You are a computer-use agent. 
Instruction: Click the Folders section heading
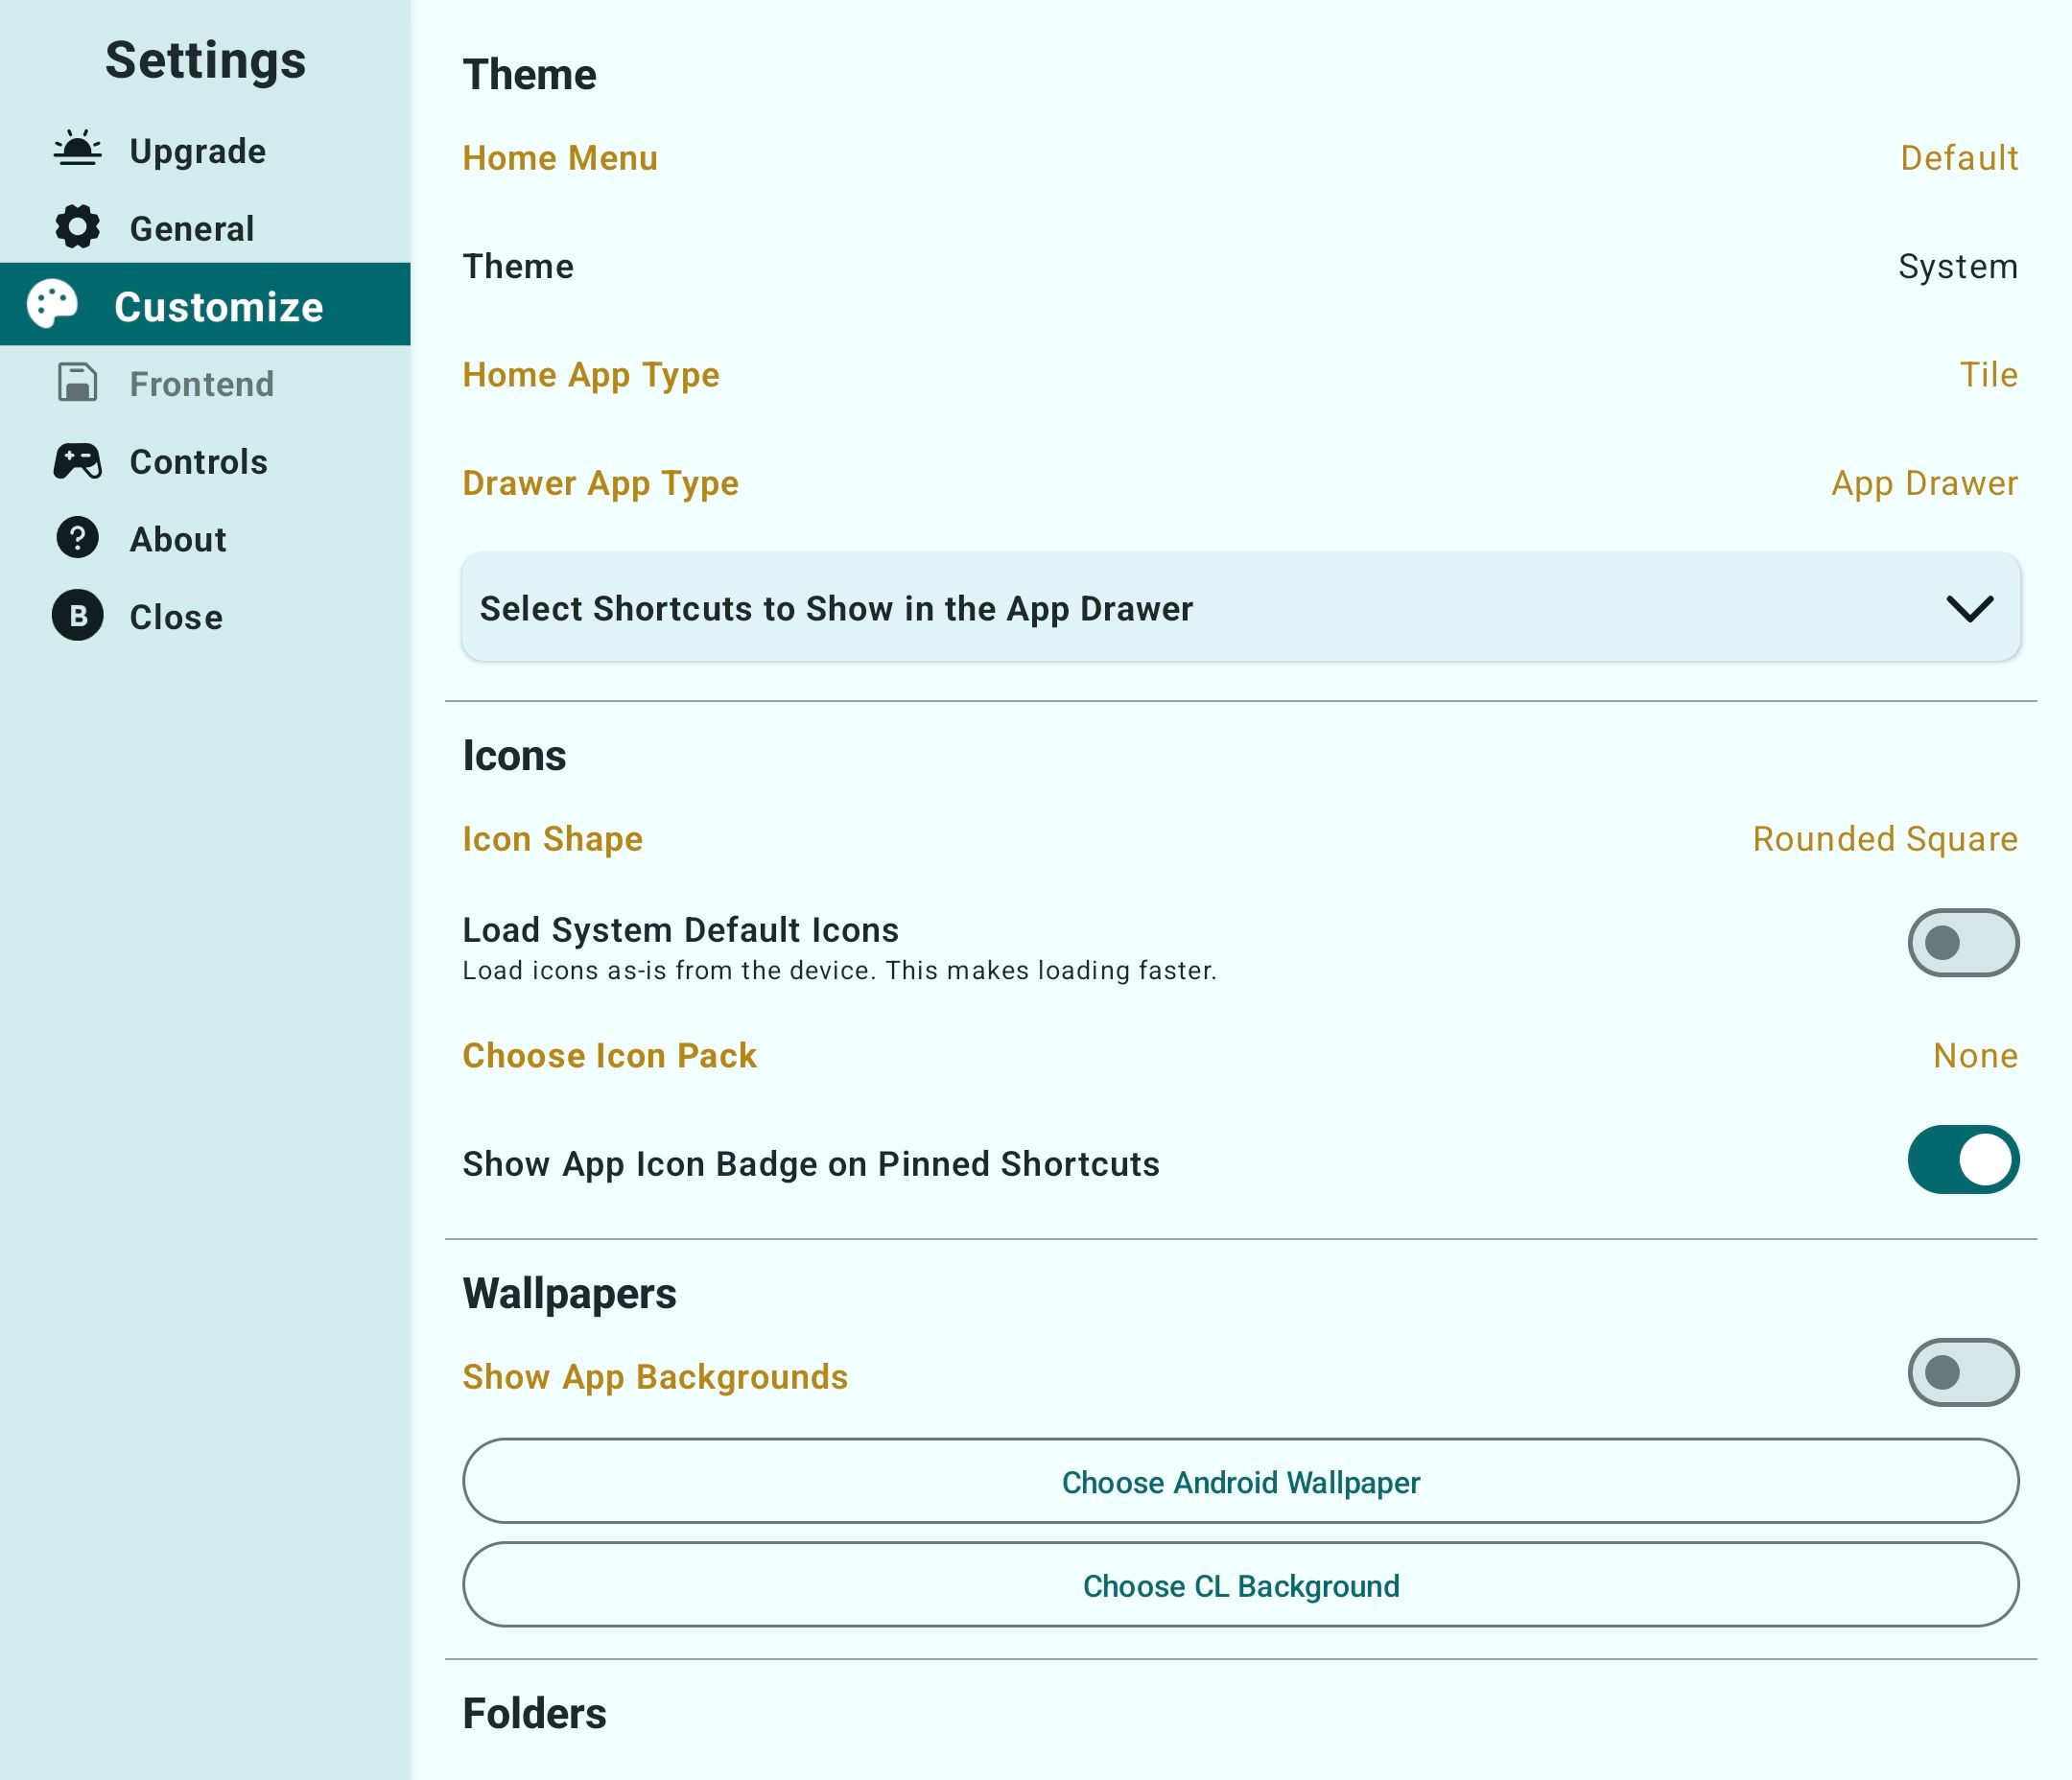coord(534,1714)
